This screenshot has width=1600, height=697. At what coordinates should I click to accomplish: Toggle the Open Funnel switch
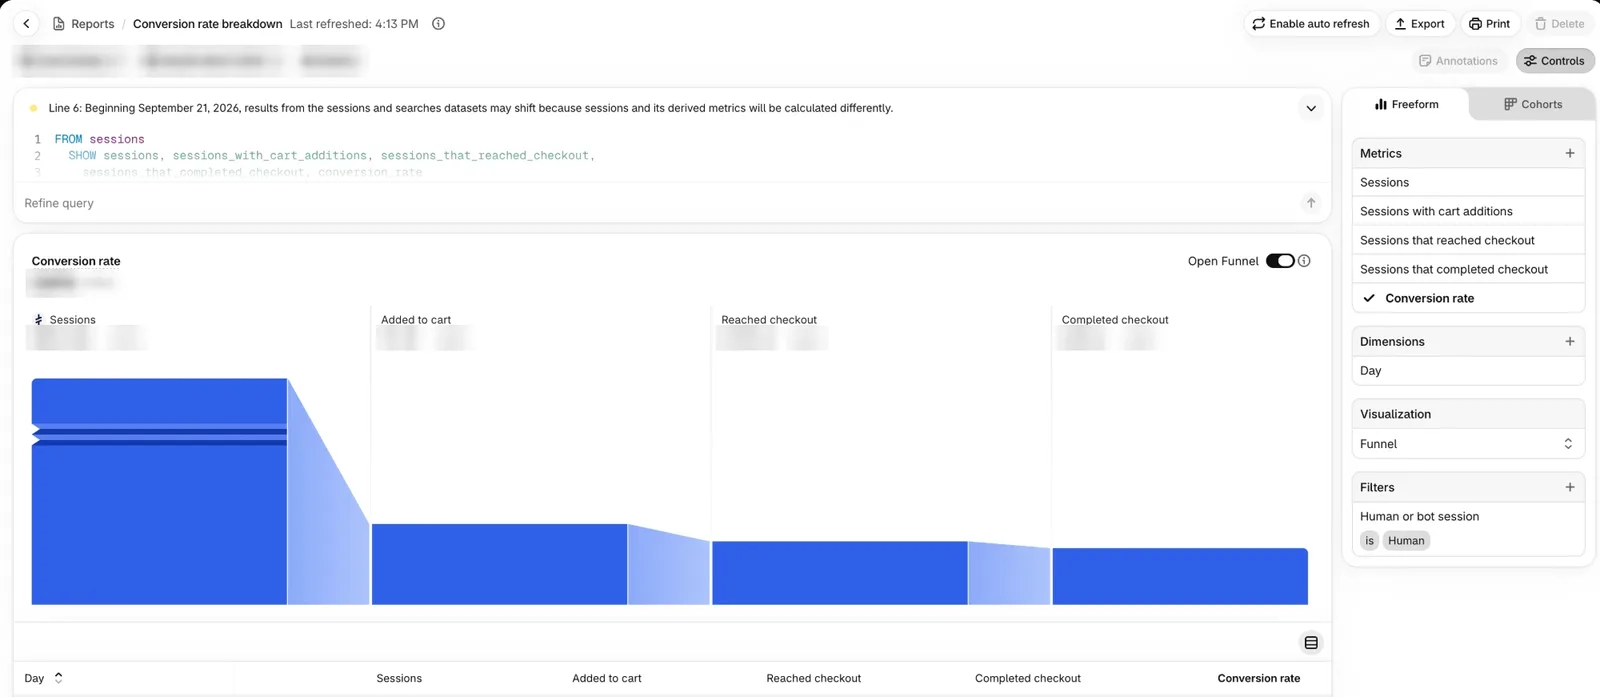click(x=1280, y=261)
